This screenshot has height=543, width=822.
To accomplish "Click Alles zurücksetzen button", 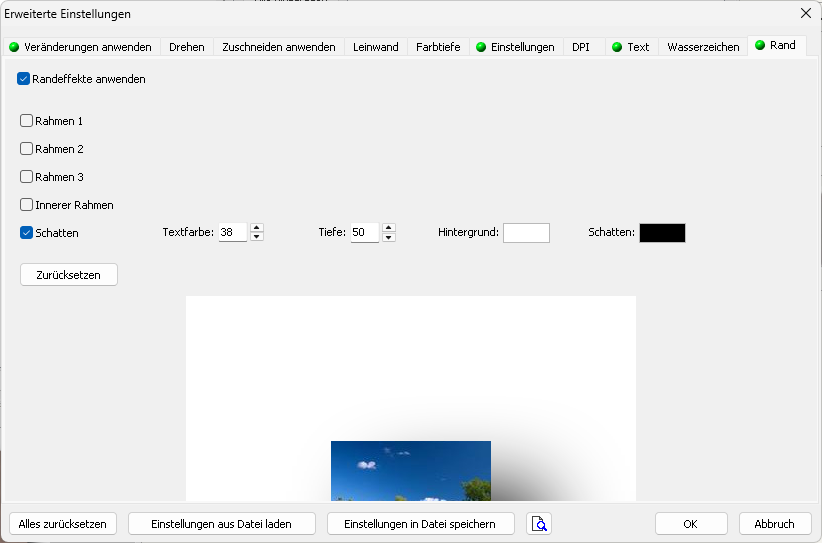I will pyautogui.click(x=63, y=524).
